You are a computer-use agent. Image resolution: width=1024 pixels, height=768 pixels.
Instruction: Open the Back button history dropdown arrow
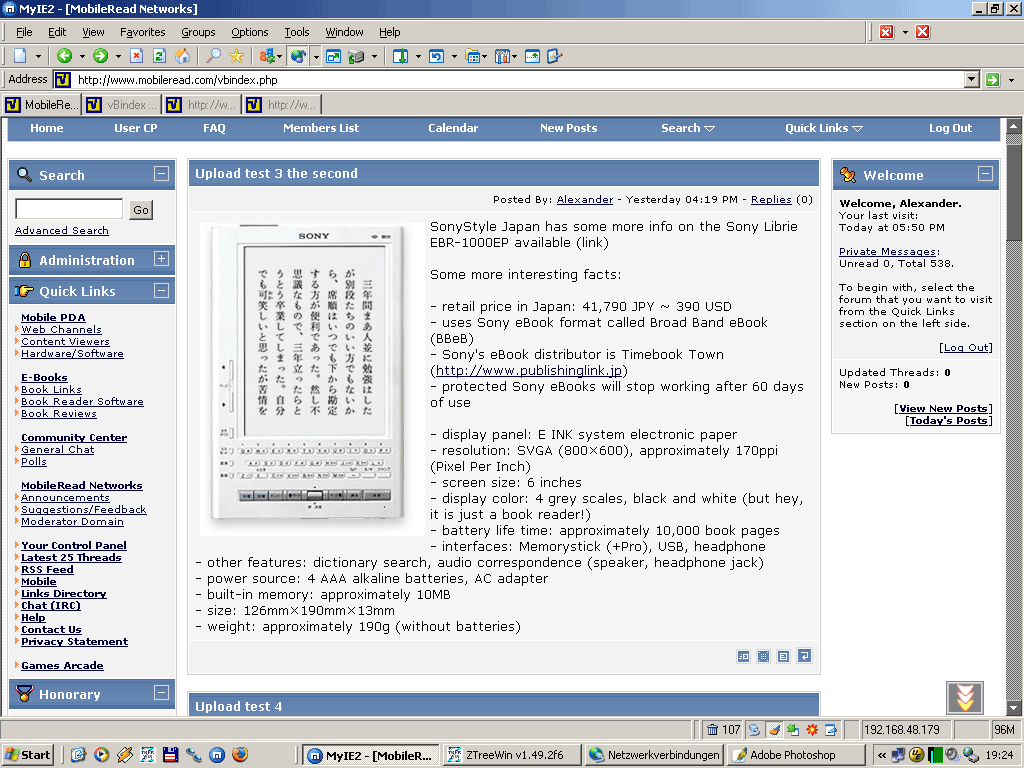click(x=82, y=57)
